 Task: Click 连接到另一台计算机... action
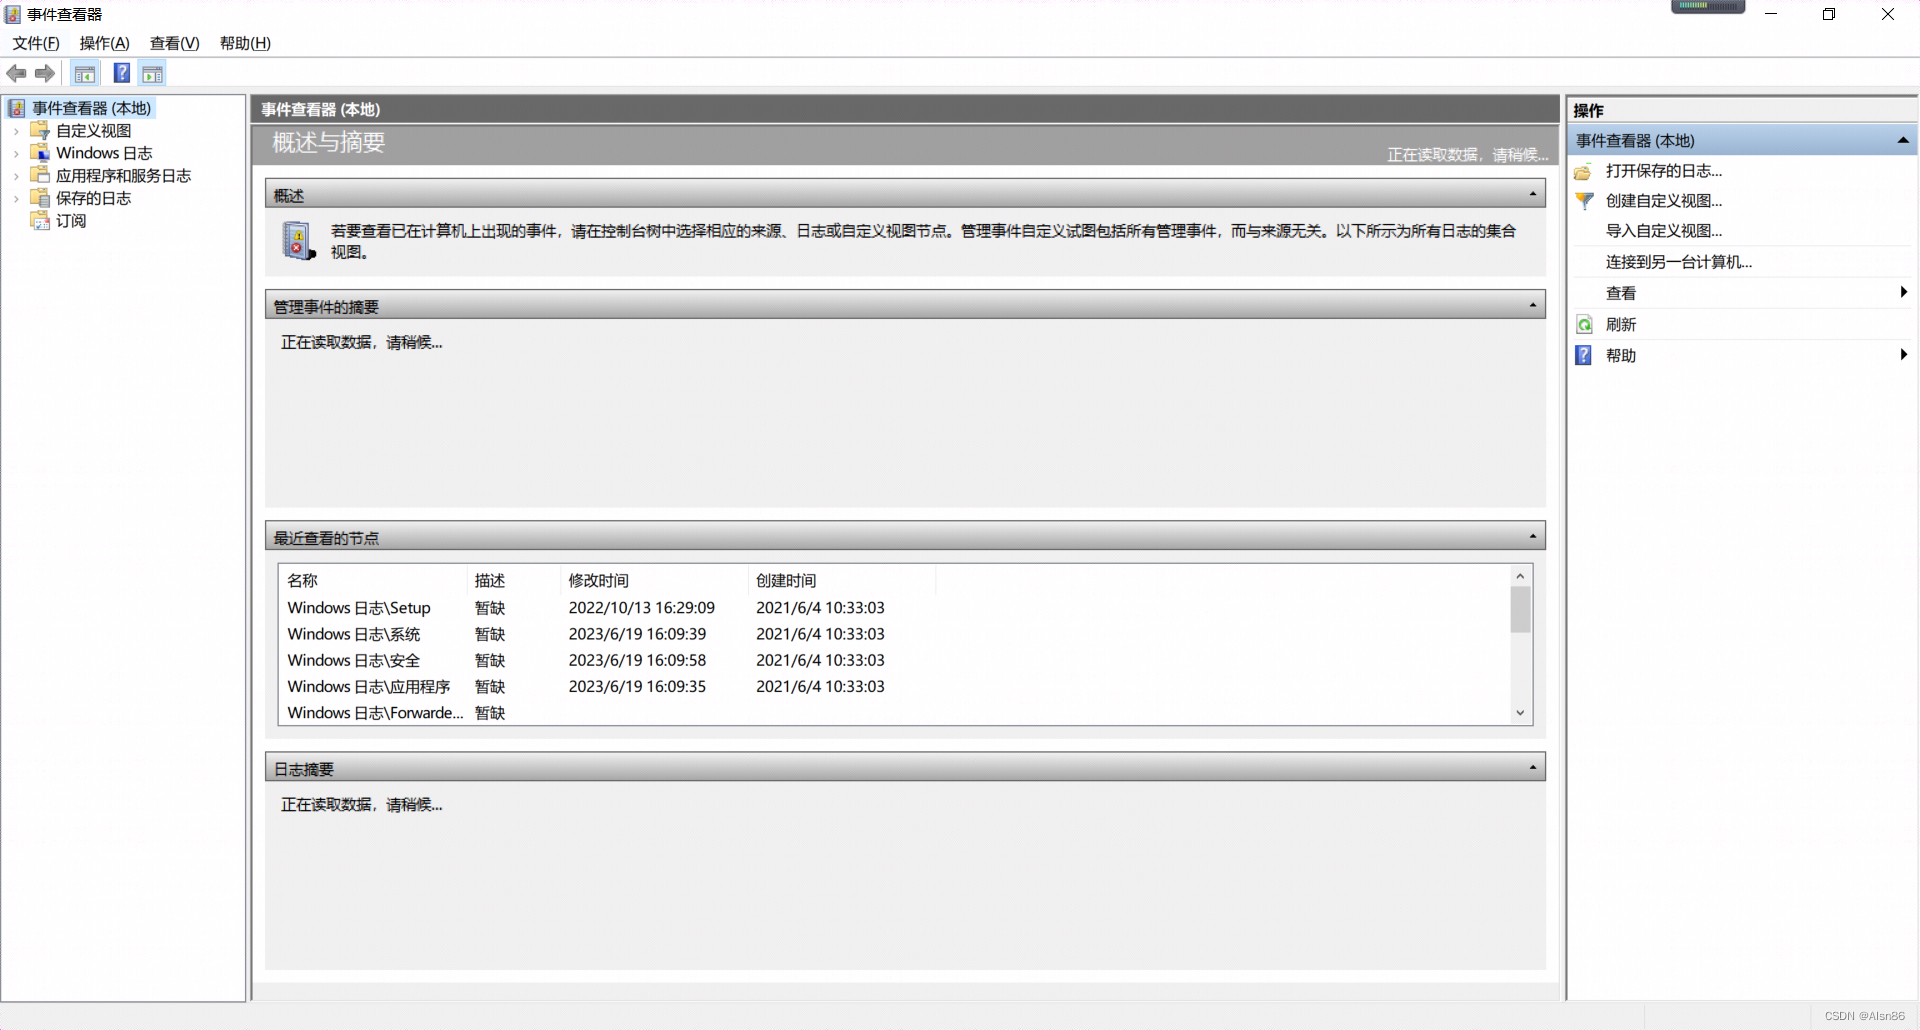pos(1679,262)
